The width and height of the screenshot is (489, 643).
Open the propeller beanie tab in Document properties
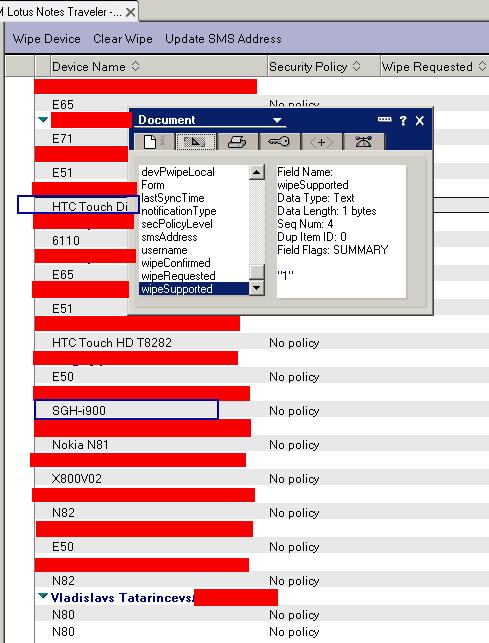363,142
